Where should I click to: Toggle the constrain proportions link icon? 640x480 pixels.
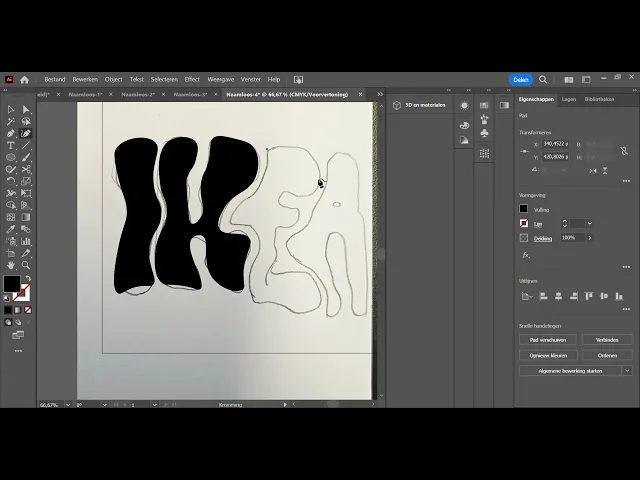[x=624, y=151]
